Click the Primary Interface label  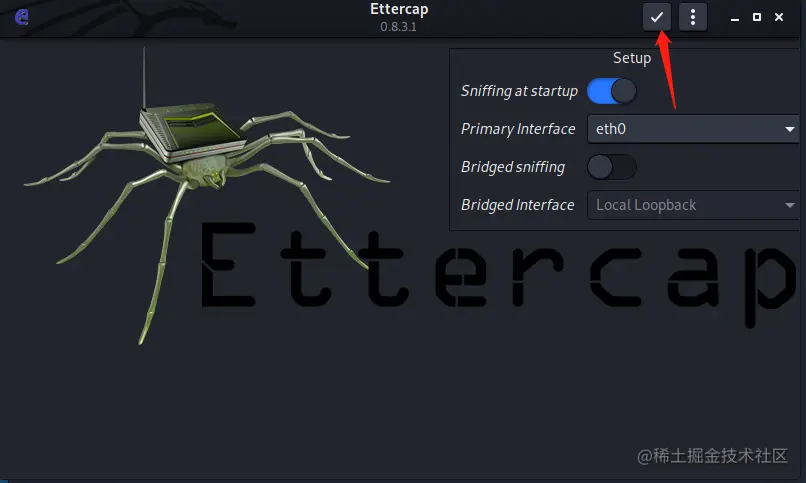[518, 128]
